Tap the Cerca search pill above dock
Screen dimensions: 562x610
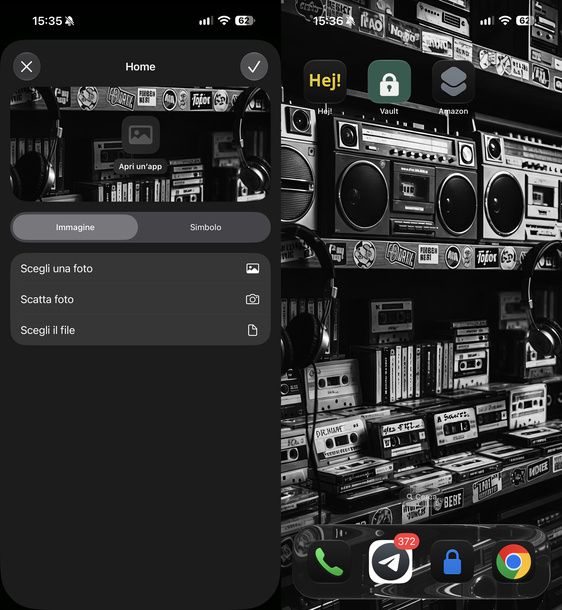click(421, 497)
